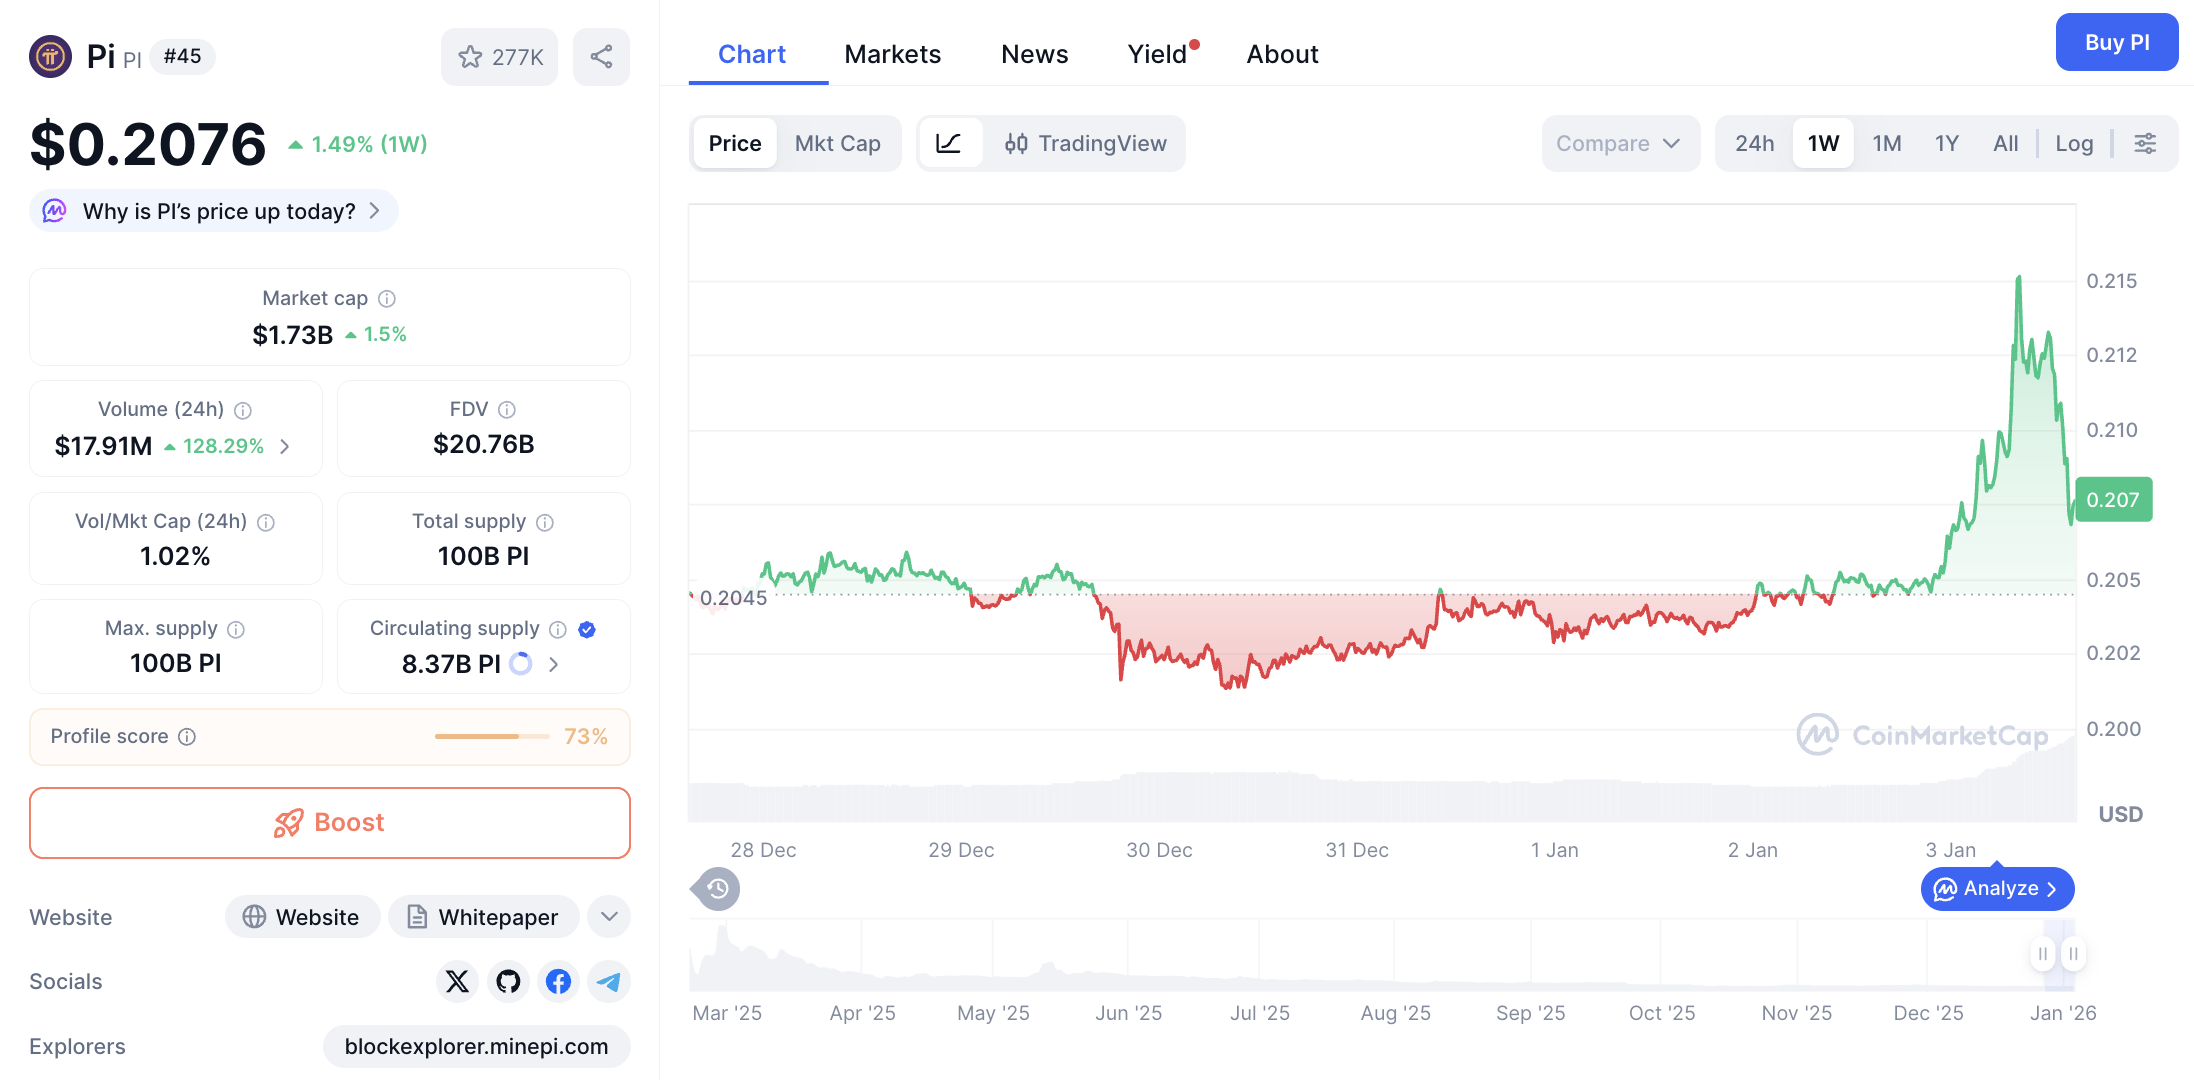The width and height of the screenshot is (2194, 1080).
Task: Click the Buy PI button
Action: (x=2116, y=42)
